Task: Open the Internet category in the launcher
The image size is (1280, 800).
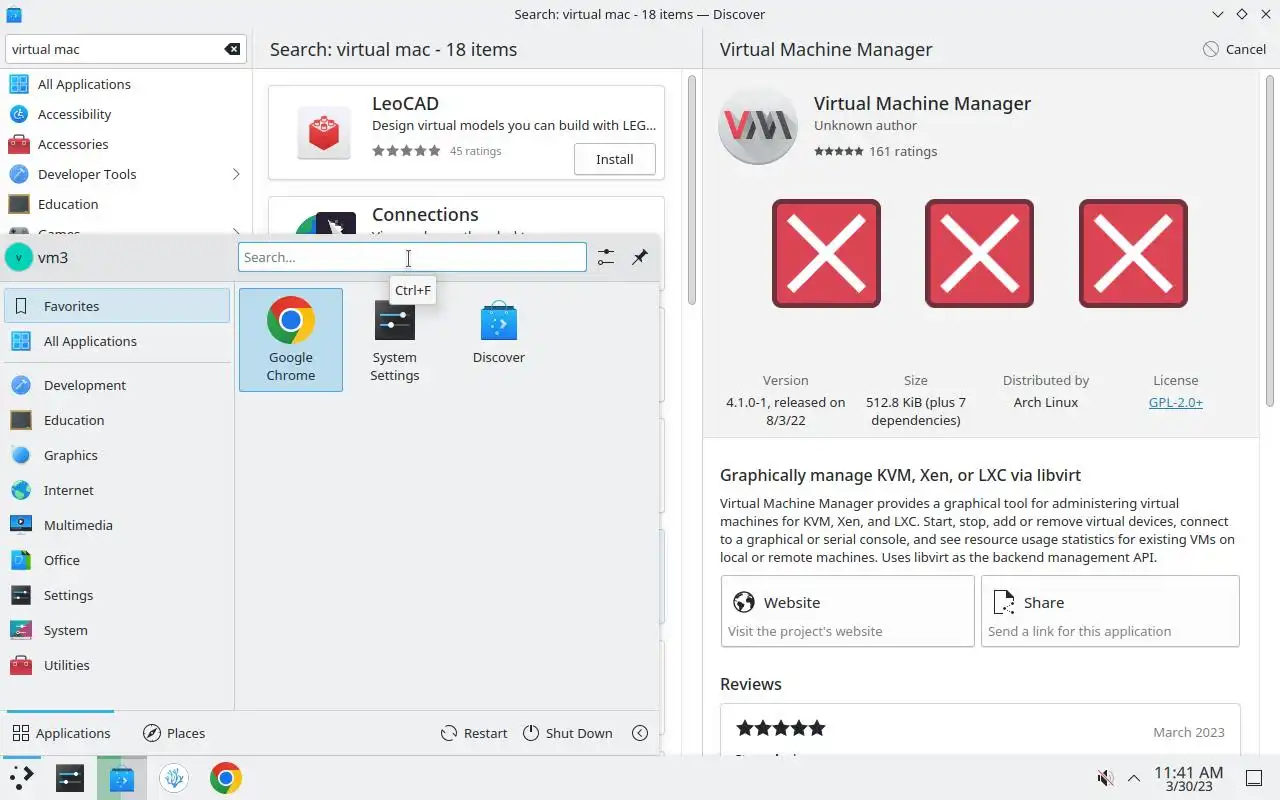Action: point(118,490)
